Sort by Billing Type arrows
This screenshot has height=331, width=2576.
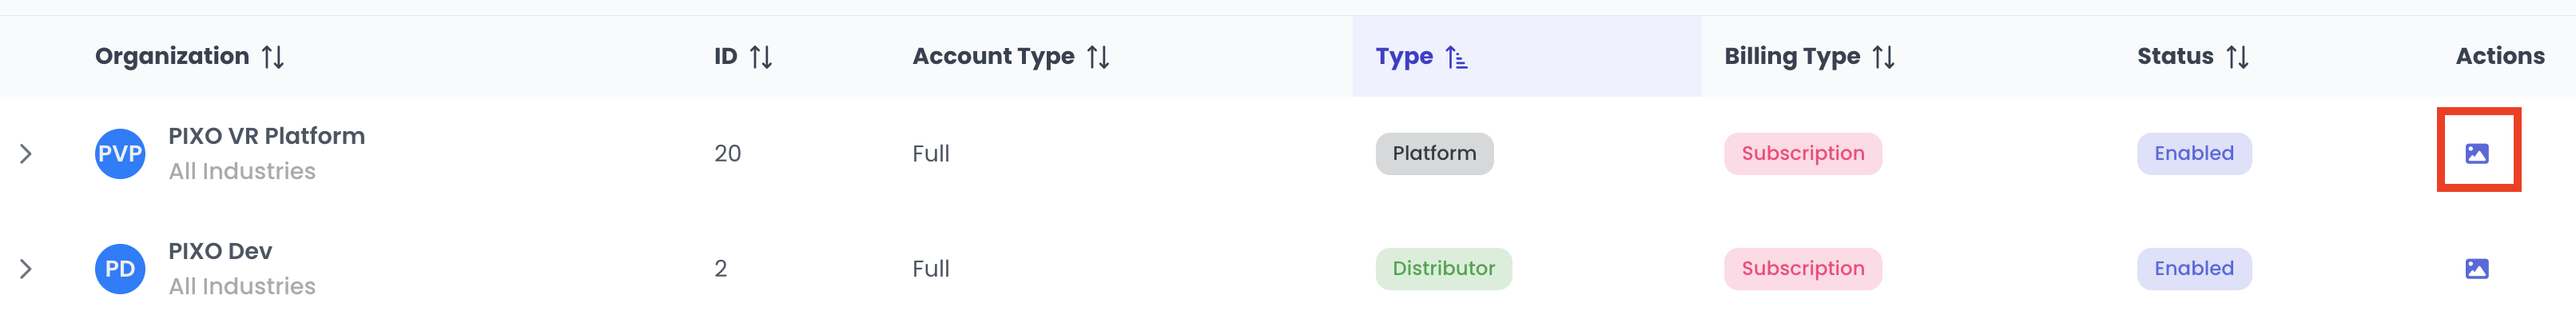(1884, 57)
